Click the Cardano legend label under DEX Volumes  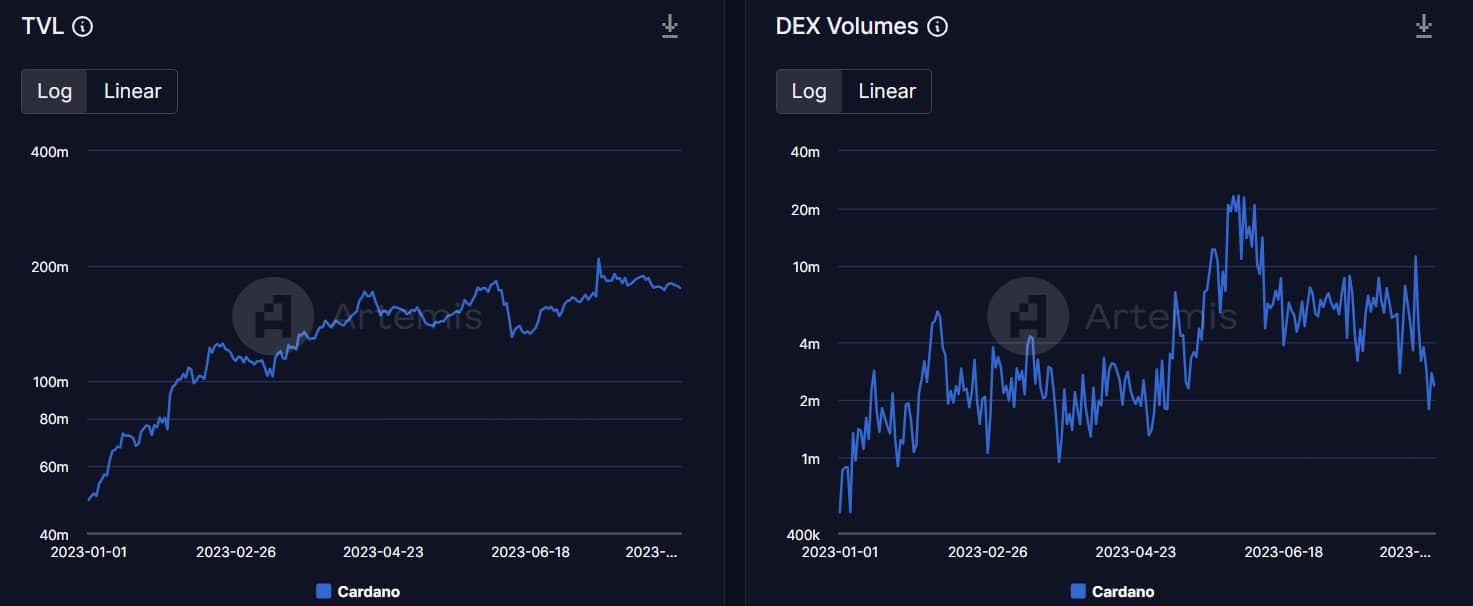(x=1123, y=591)
